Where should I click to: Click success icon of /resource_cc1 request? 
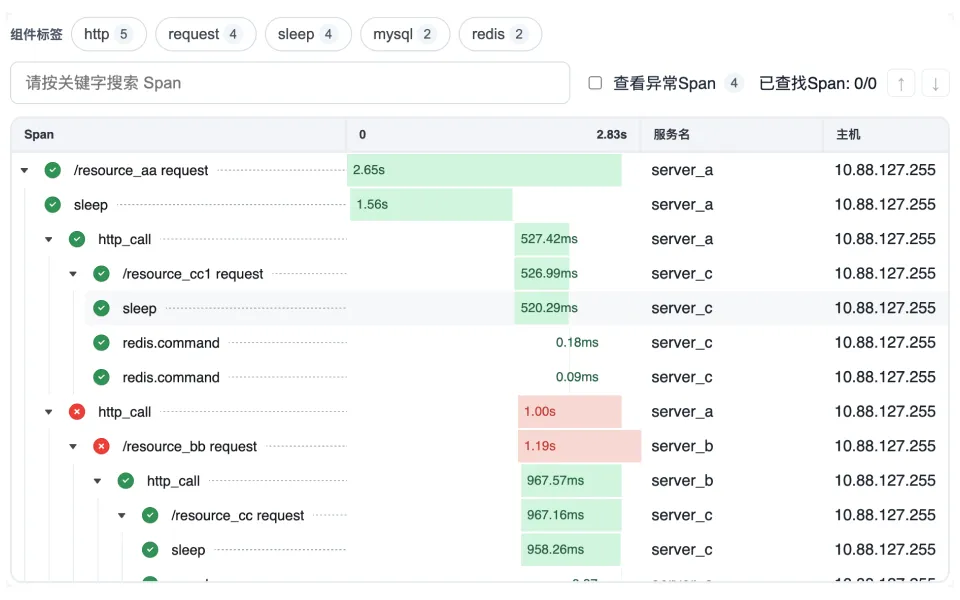click(x=102, y=274)
